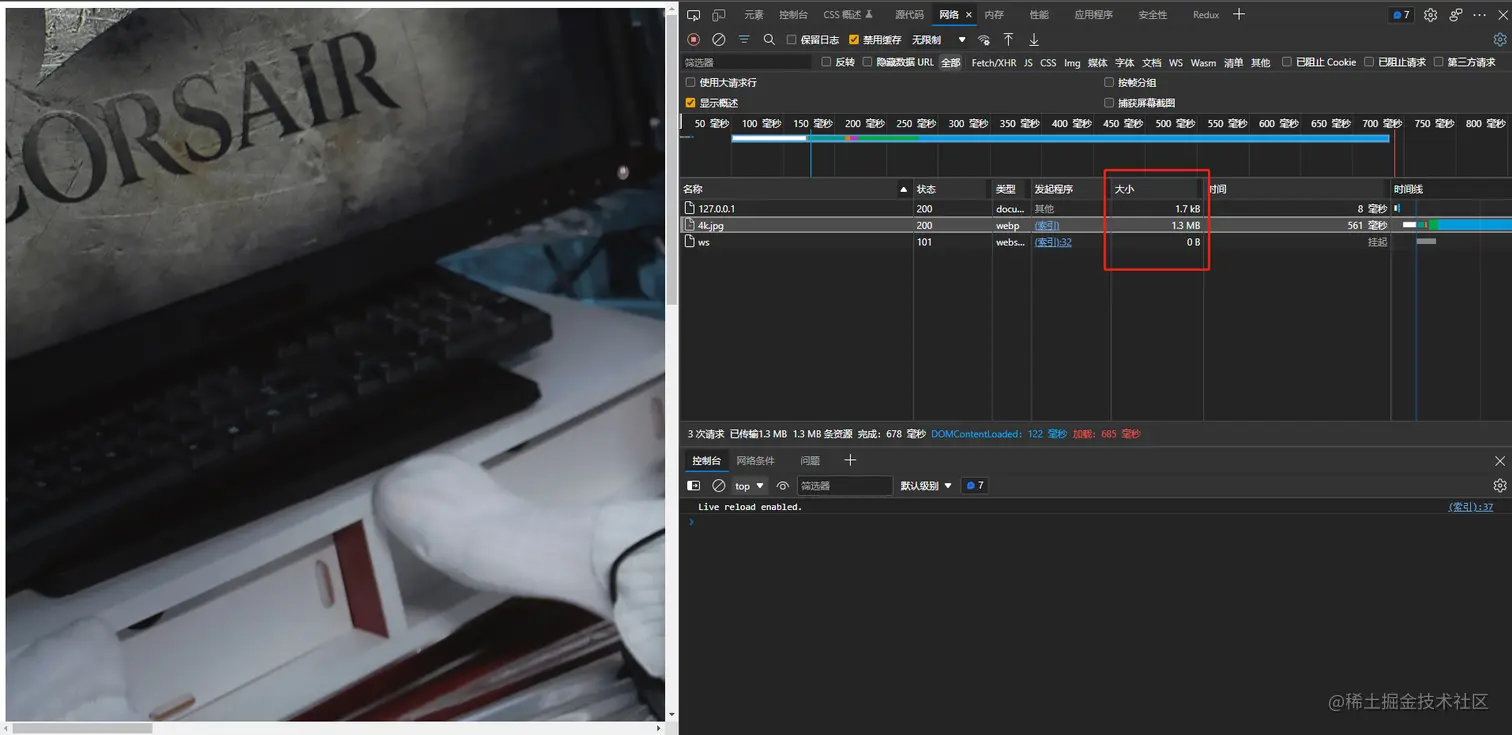Viewport: 1512px width, 735px height.
Task: Clear the console with the drawer icon
Action: click(718, 486)
